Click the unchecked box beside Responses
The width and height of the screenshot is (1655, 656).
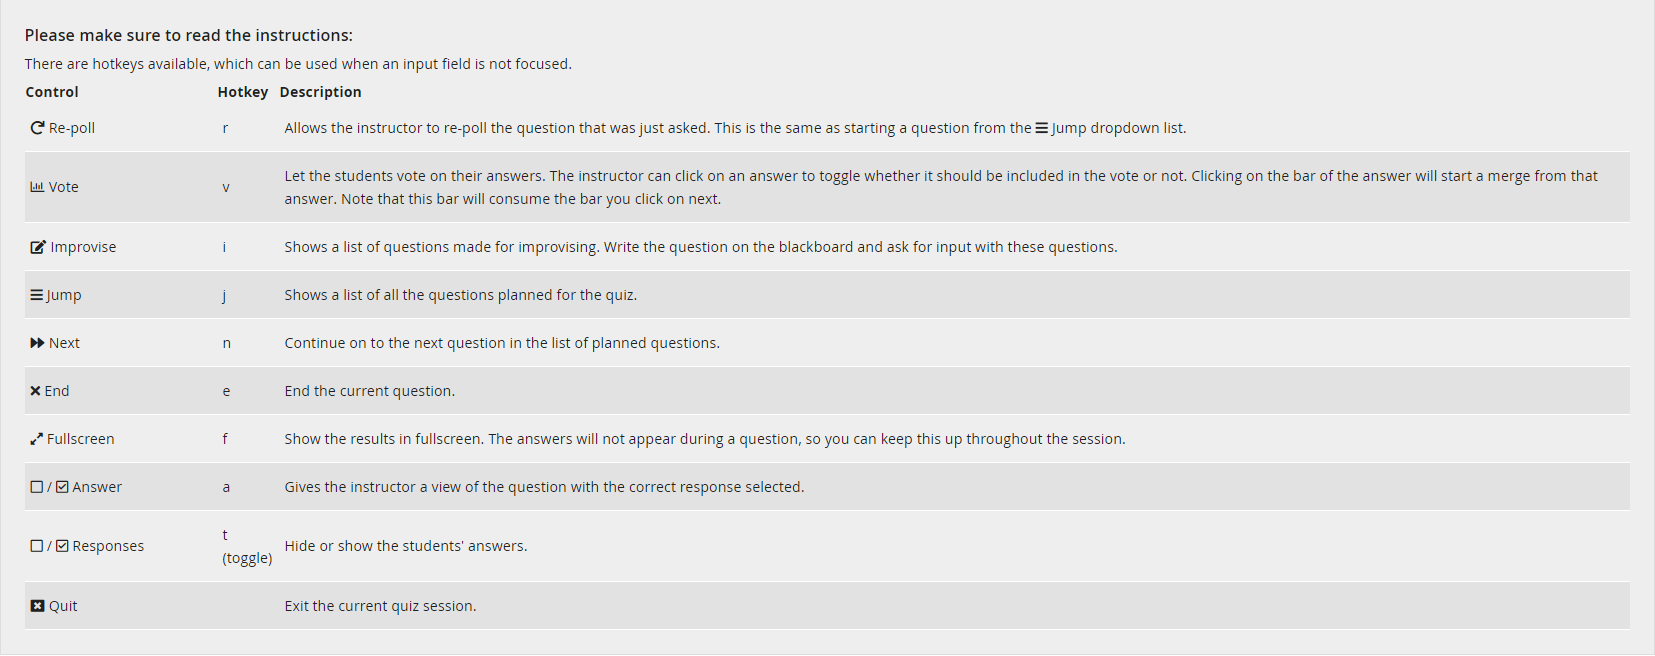[x=36, y=546]
